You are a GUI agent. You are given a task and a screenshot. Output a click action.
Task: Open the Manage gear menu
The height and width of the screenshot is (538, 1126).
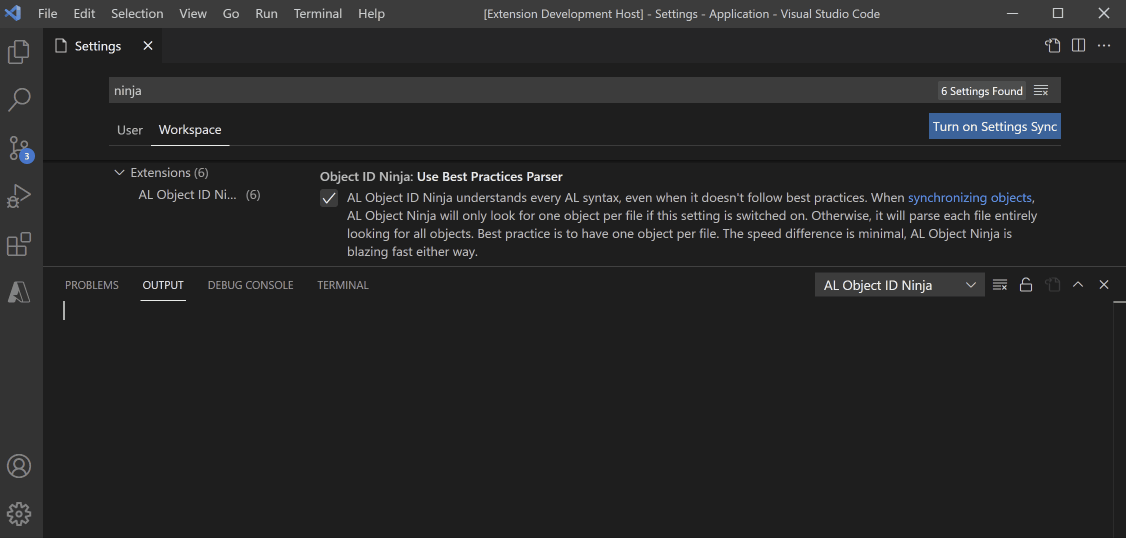pyautogui.click(x=19, y=514)
